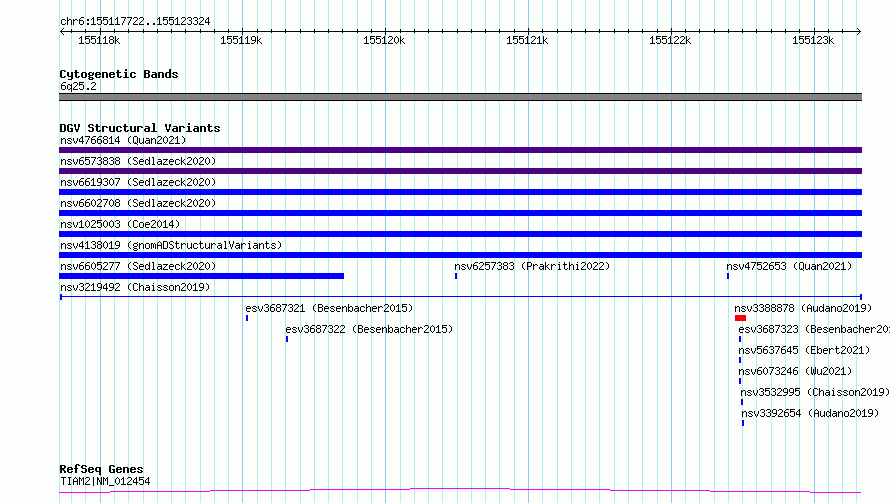This screenshot has width=890, height=503.
Task: Click the nsv4752653 small blue marker
Action: click(x=728, y=276)
